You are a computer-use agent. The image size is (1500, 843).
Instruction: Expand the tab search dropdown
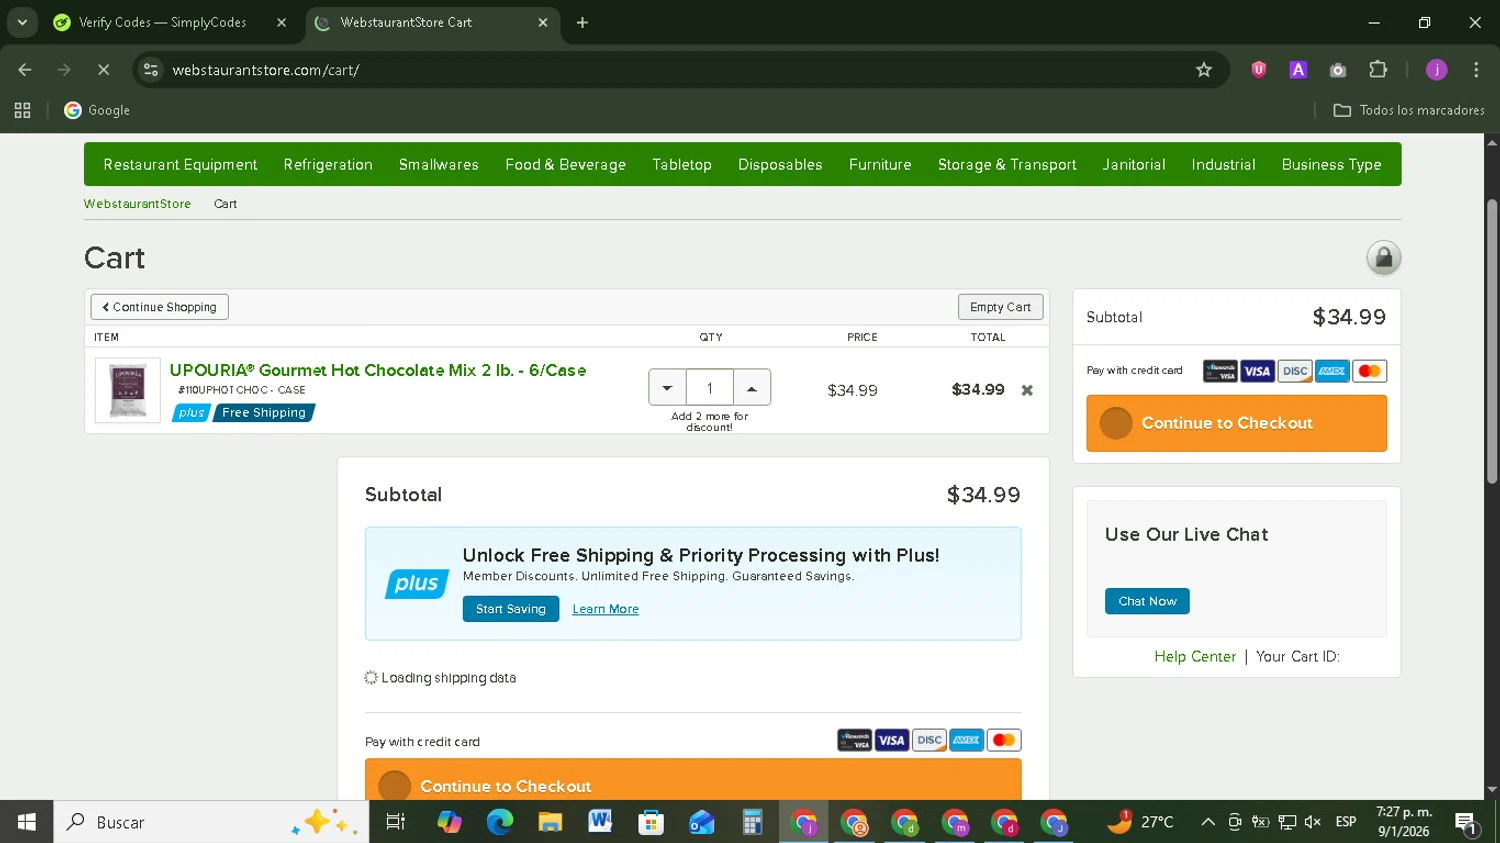pyautogui.click(x=22, y=22)
